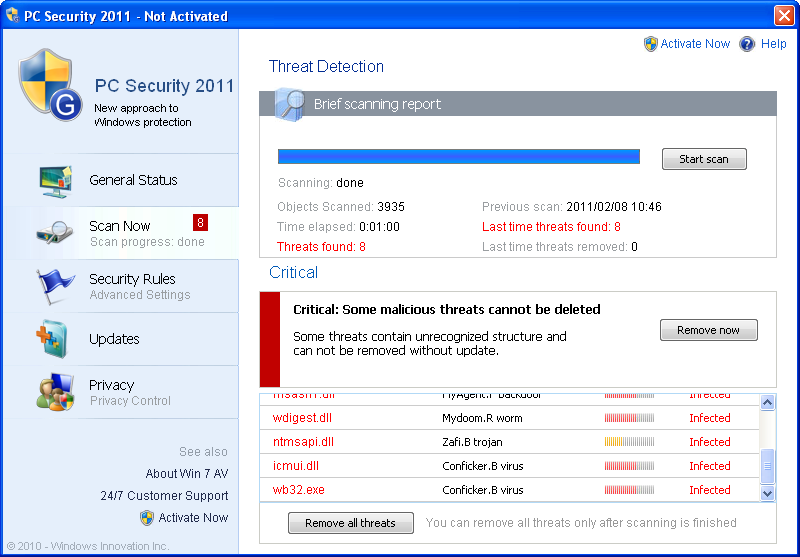The height and width of the screenshot is (557, 800).
Task: Click the top-right Activate Now shield icon
Action: pos(651,44)
